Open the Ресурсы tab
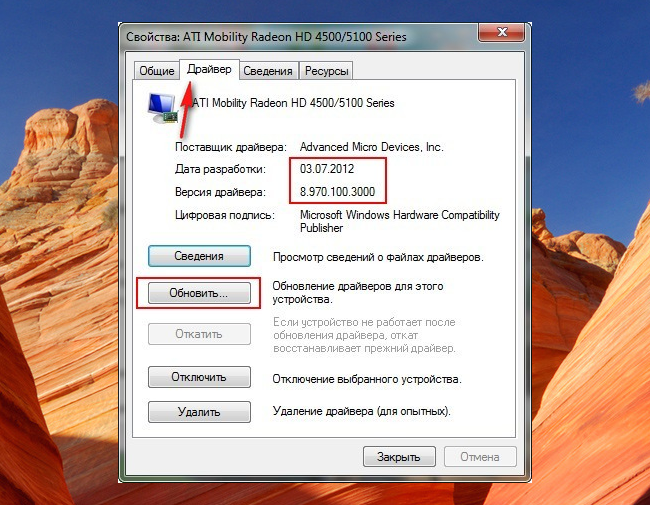 326,71
